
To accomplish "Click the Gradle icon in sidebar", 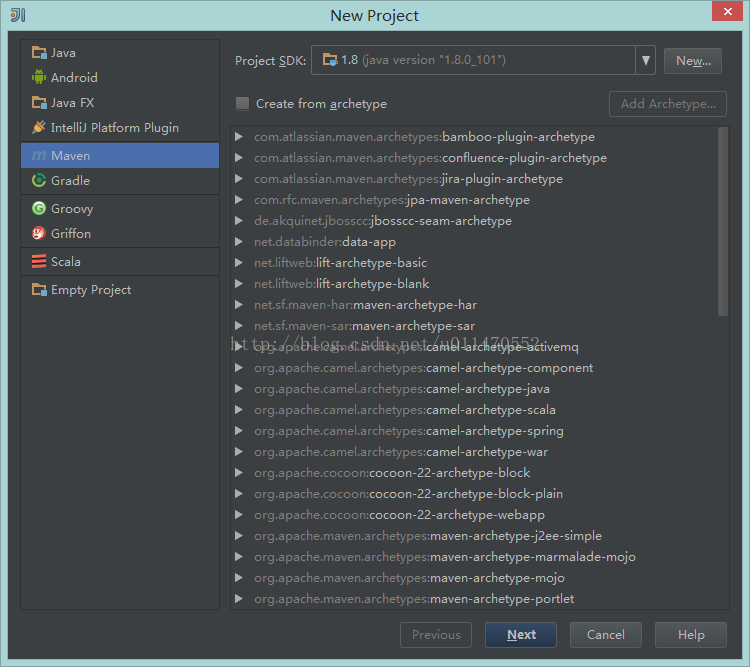I will [x=39, y=180].
